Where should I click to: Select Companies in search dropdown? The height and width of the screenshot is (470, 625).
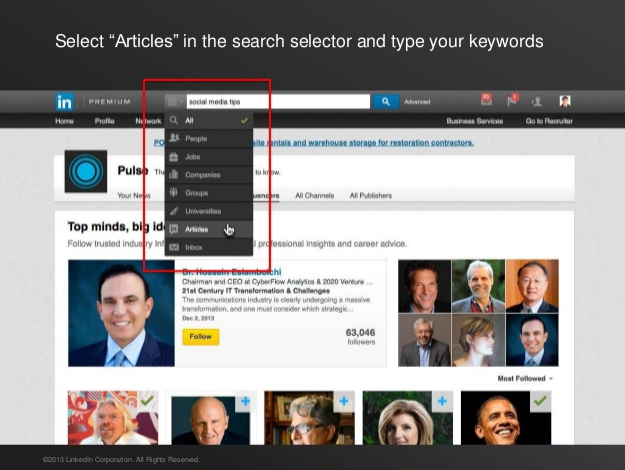(209, 175)
